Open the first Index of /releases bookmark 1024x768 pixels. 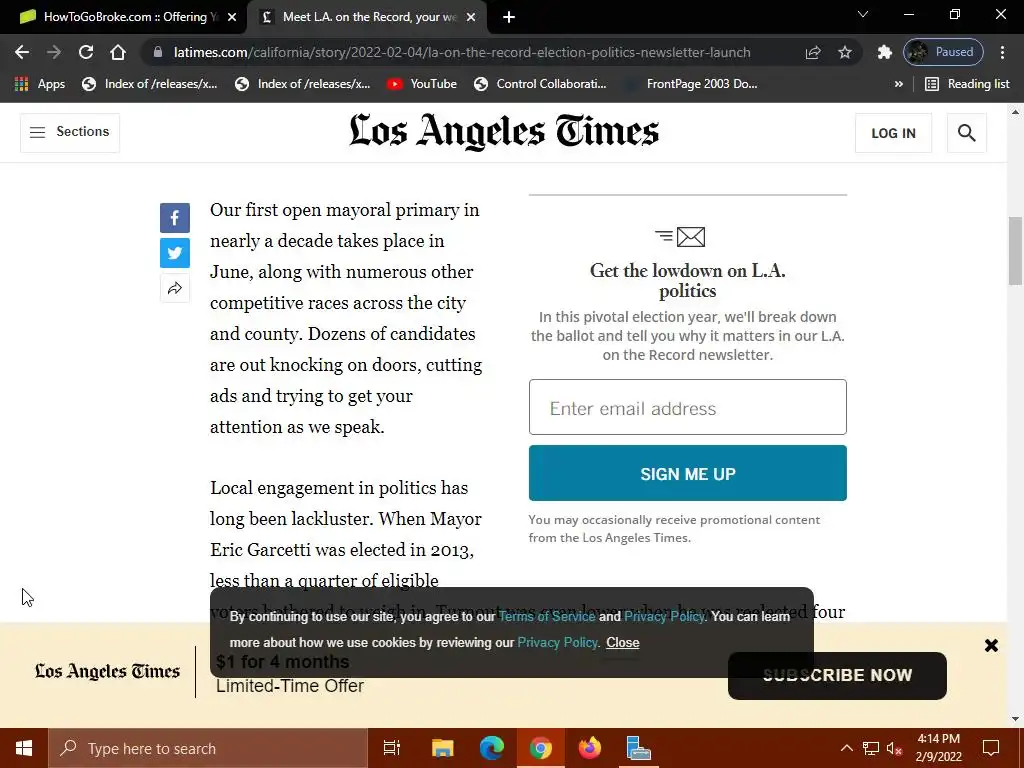pos(150,84)
